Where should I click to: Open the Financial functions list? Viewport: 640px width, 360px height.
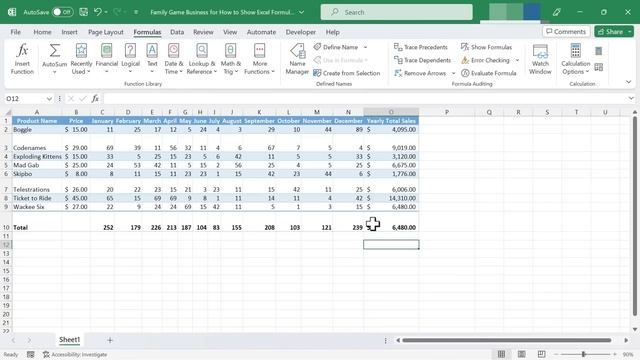(x=107, y=59)
